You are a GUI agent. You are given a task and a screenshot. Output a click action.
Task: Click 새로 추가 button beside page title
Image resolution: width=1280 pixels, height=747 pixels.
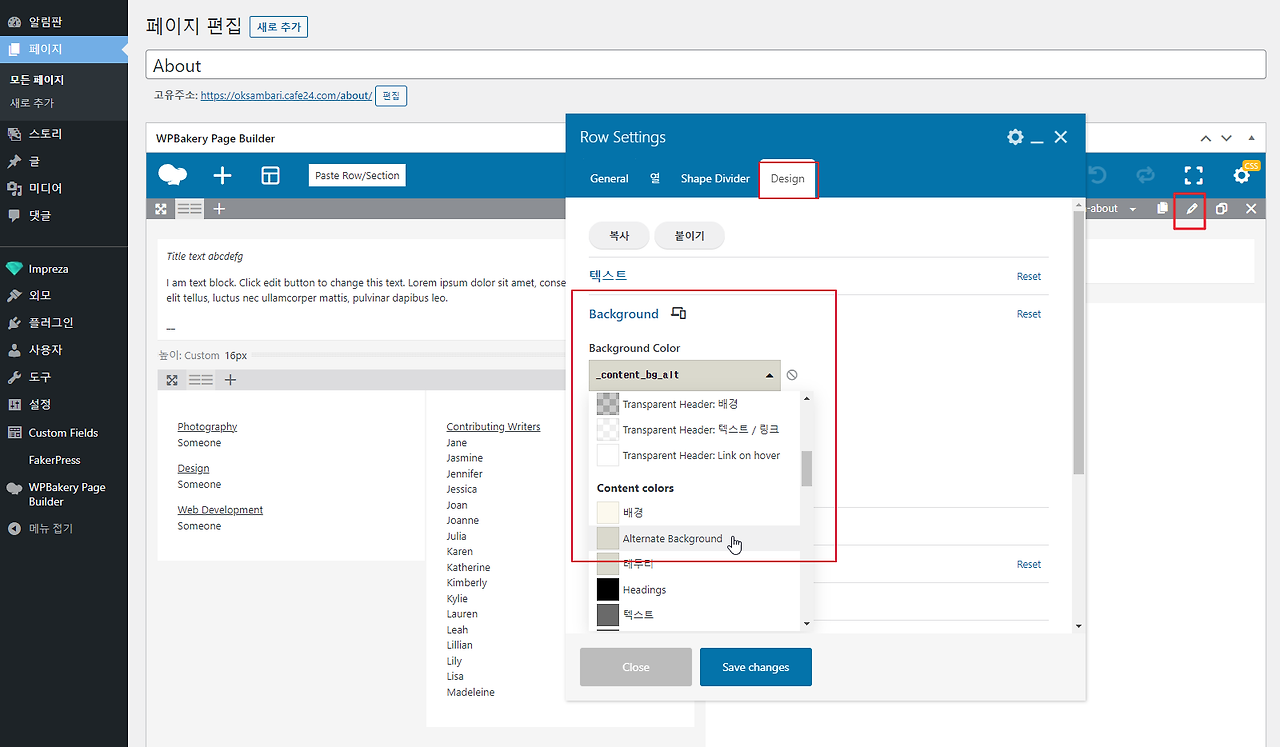(x=279, y=27)
